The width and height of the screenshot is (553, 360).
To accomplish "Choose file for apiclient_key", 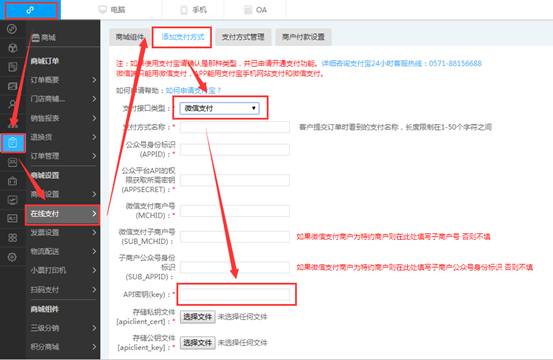I will pos(198,342).
